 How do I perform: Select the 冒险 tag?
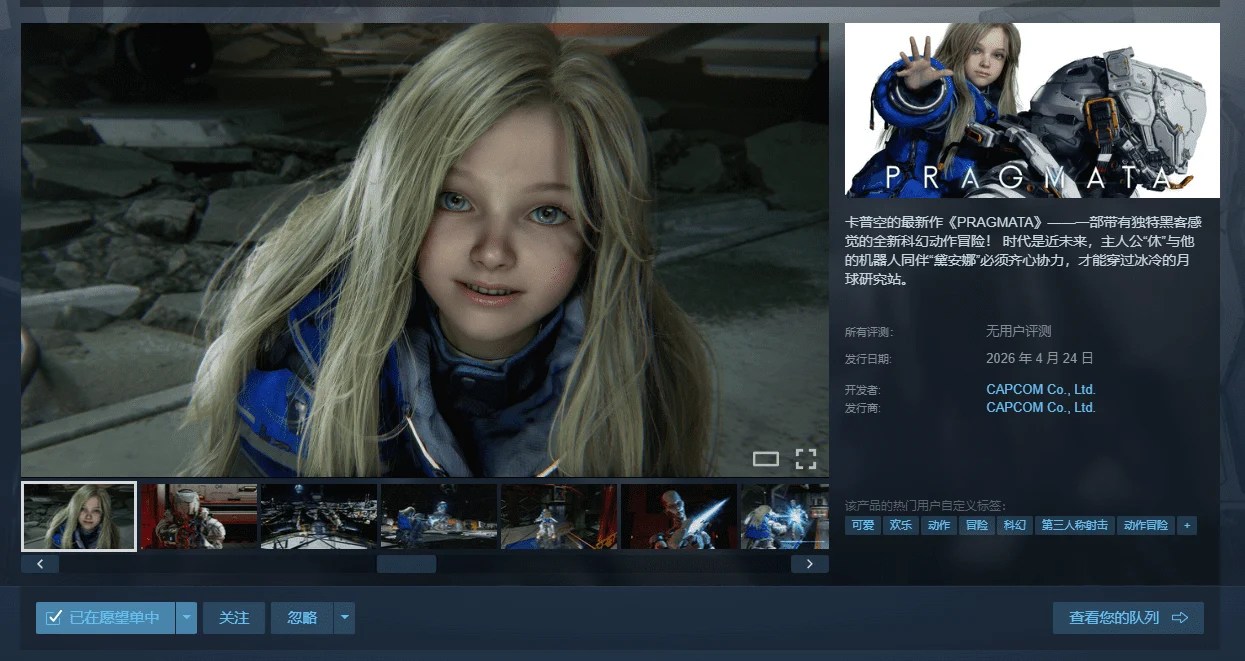tap(976, 525)
